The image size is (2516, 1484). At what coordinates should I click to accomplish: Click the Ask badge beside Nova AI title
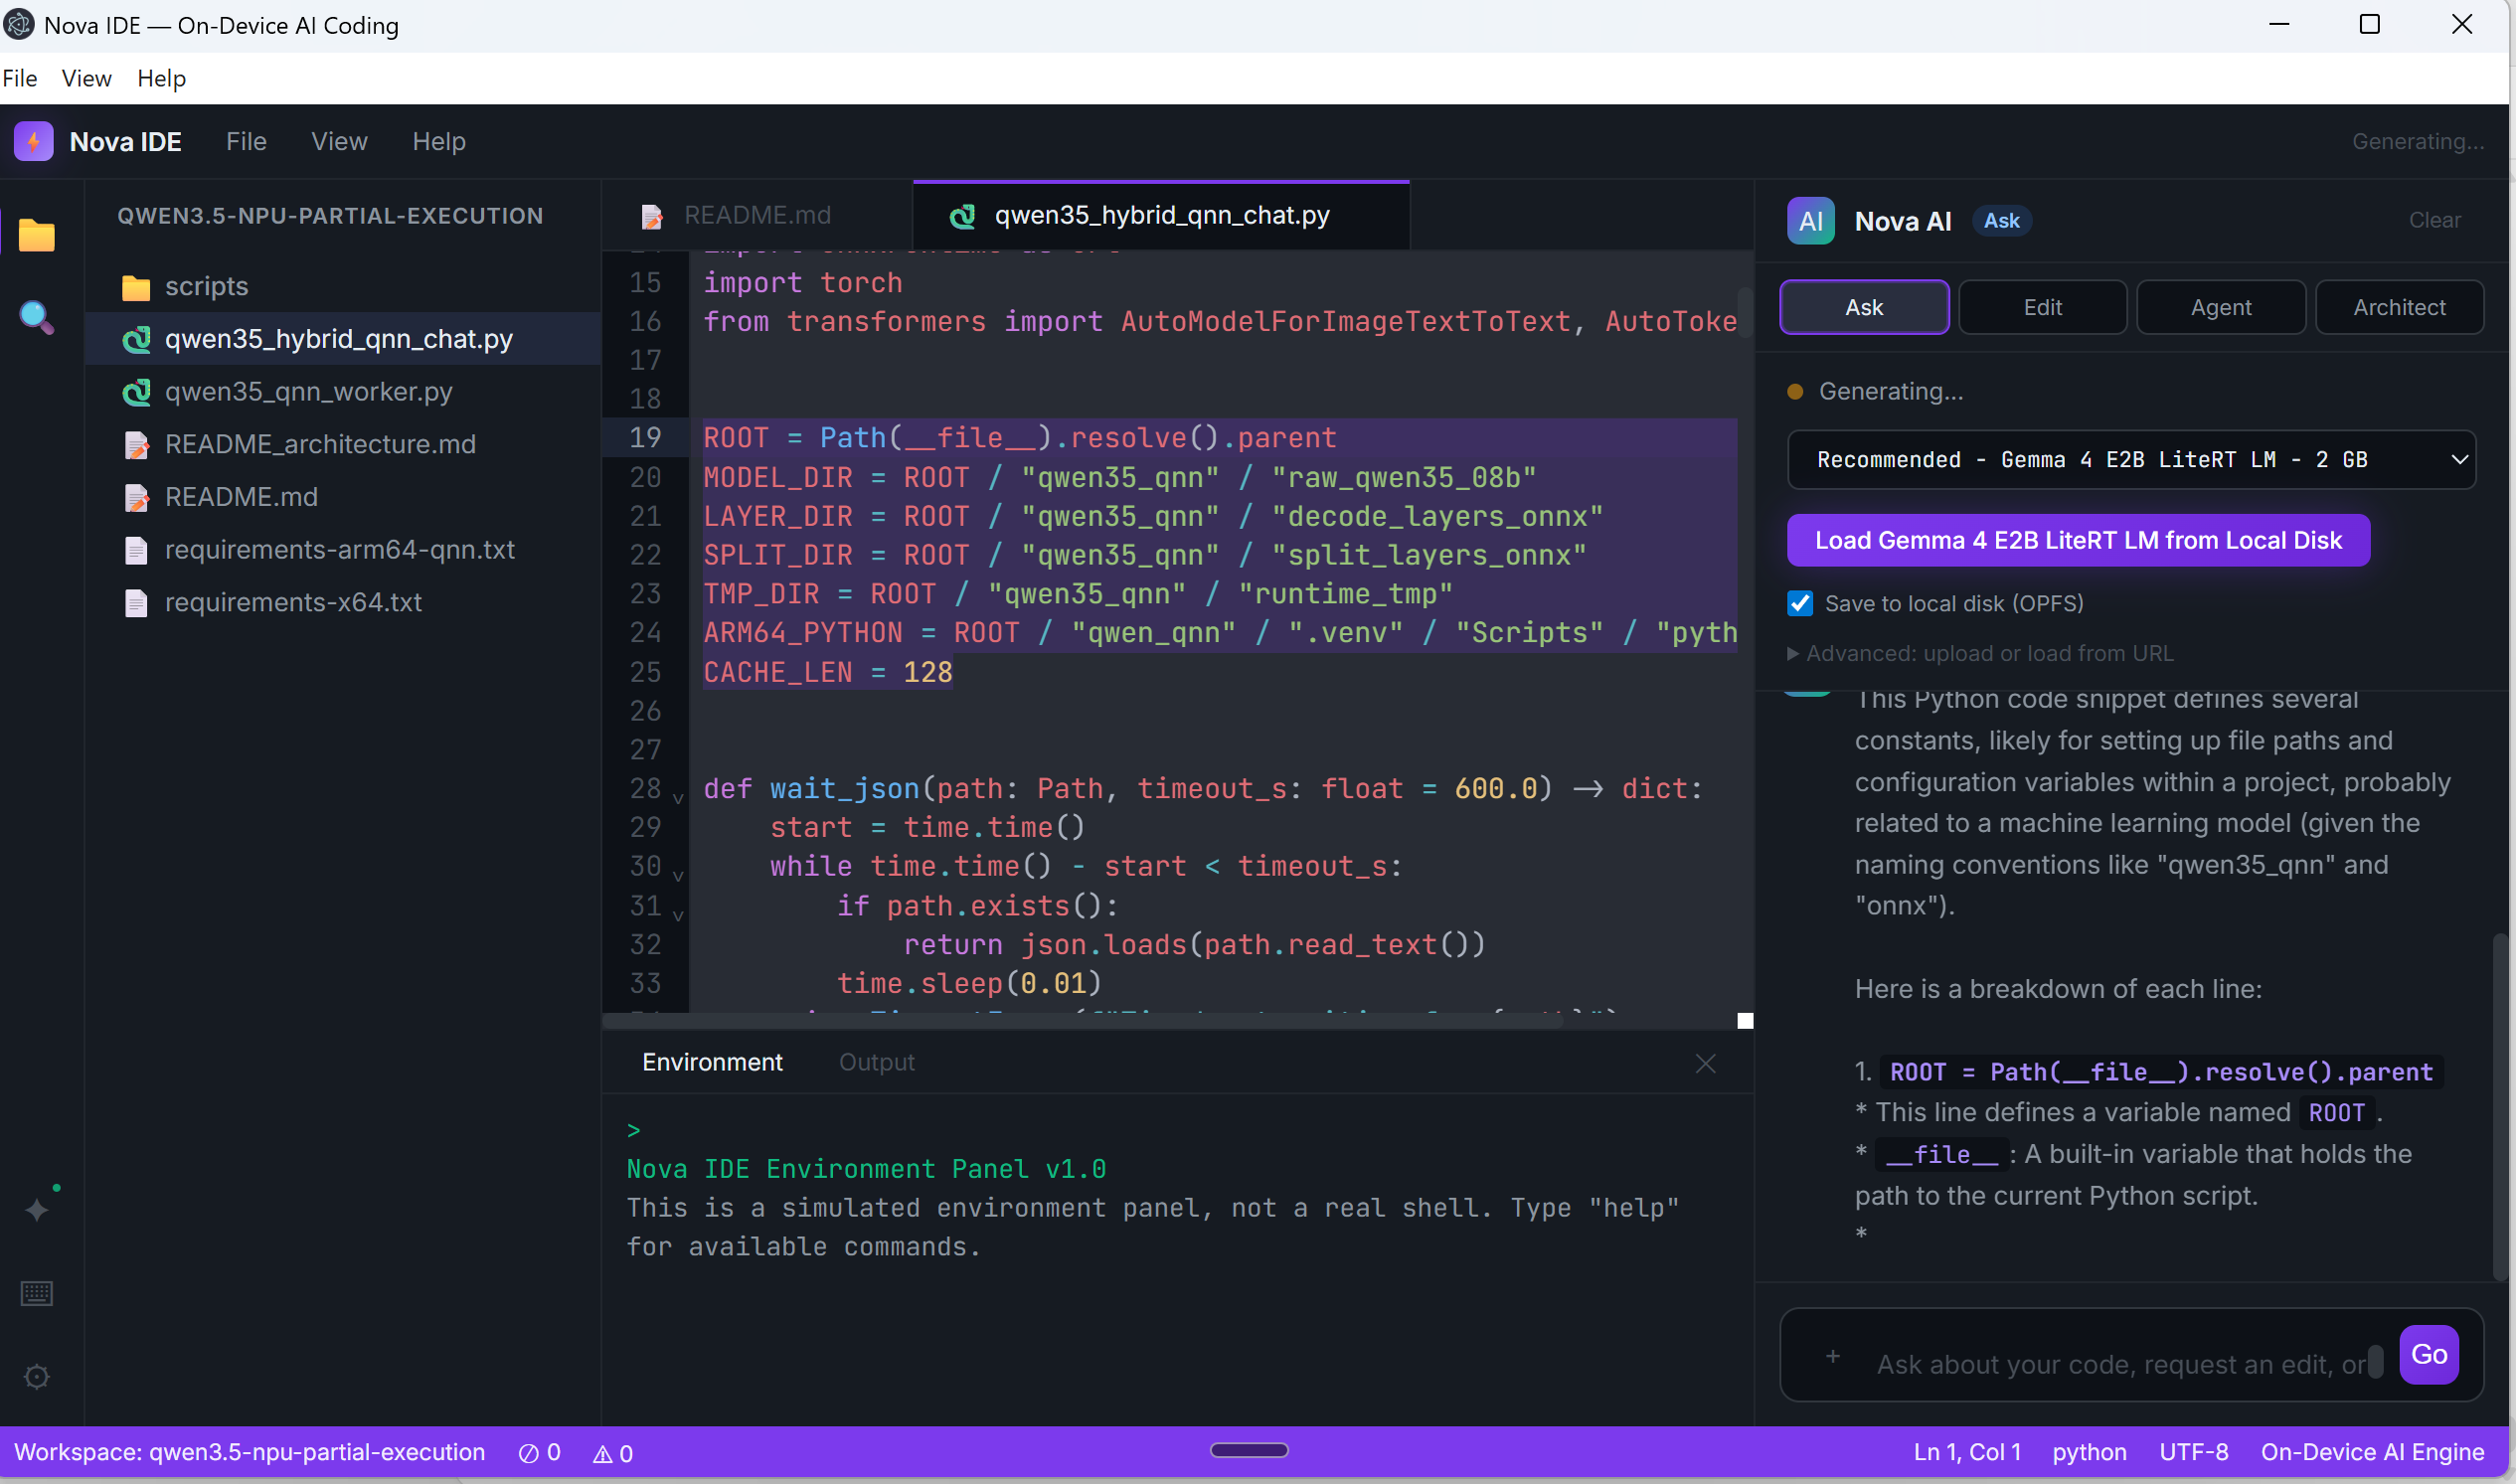coord(2001,221)
